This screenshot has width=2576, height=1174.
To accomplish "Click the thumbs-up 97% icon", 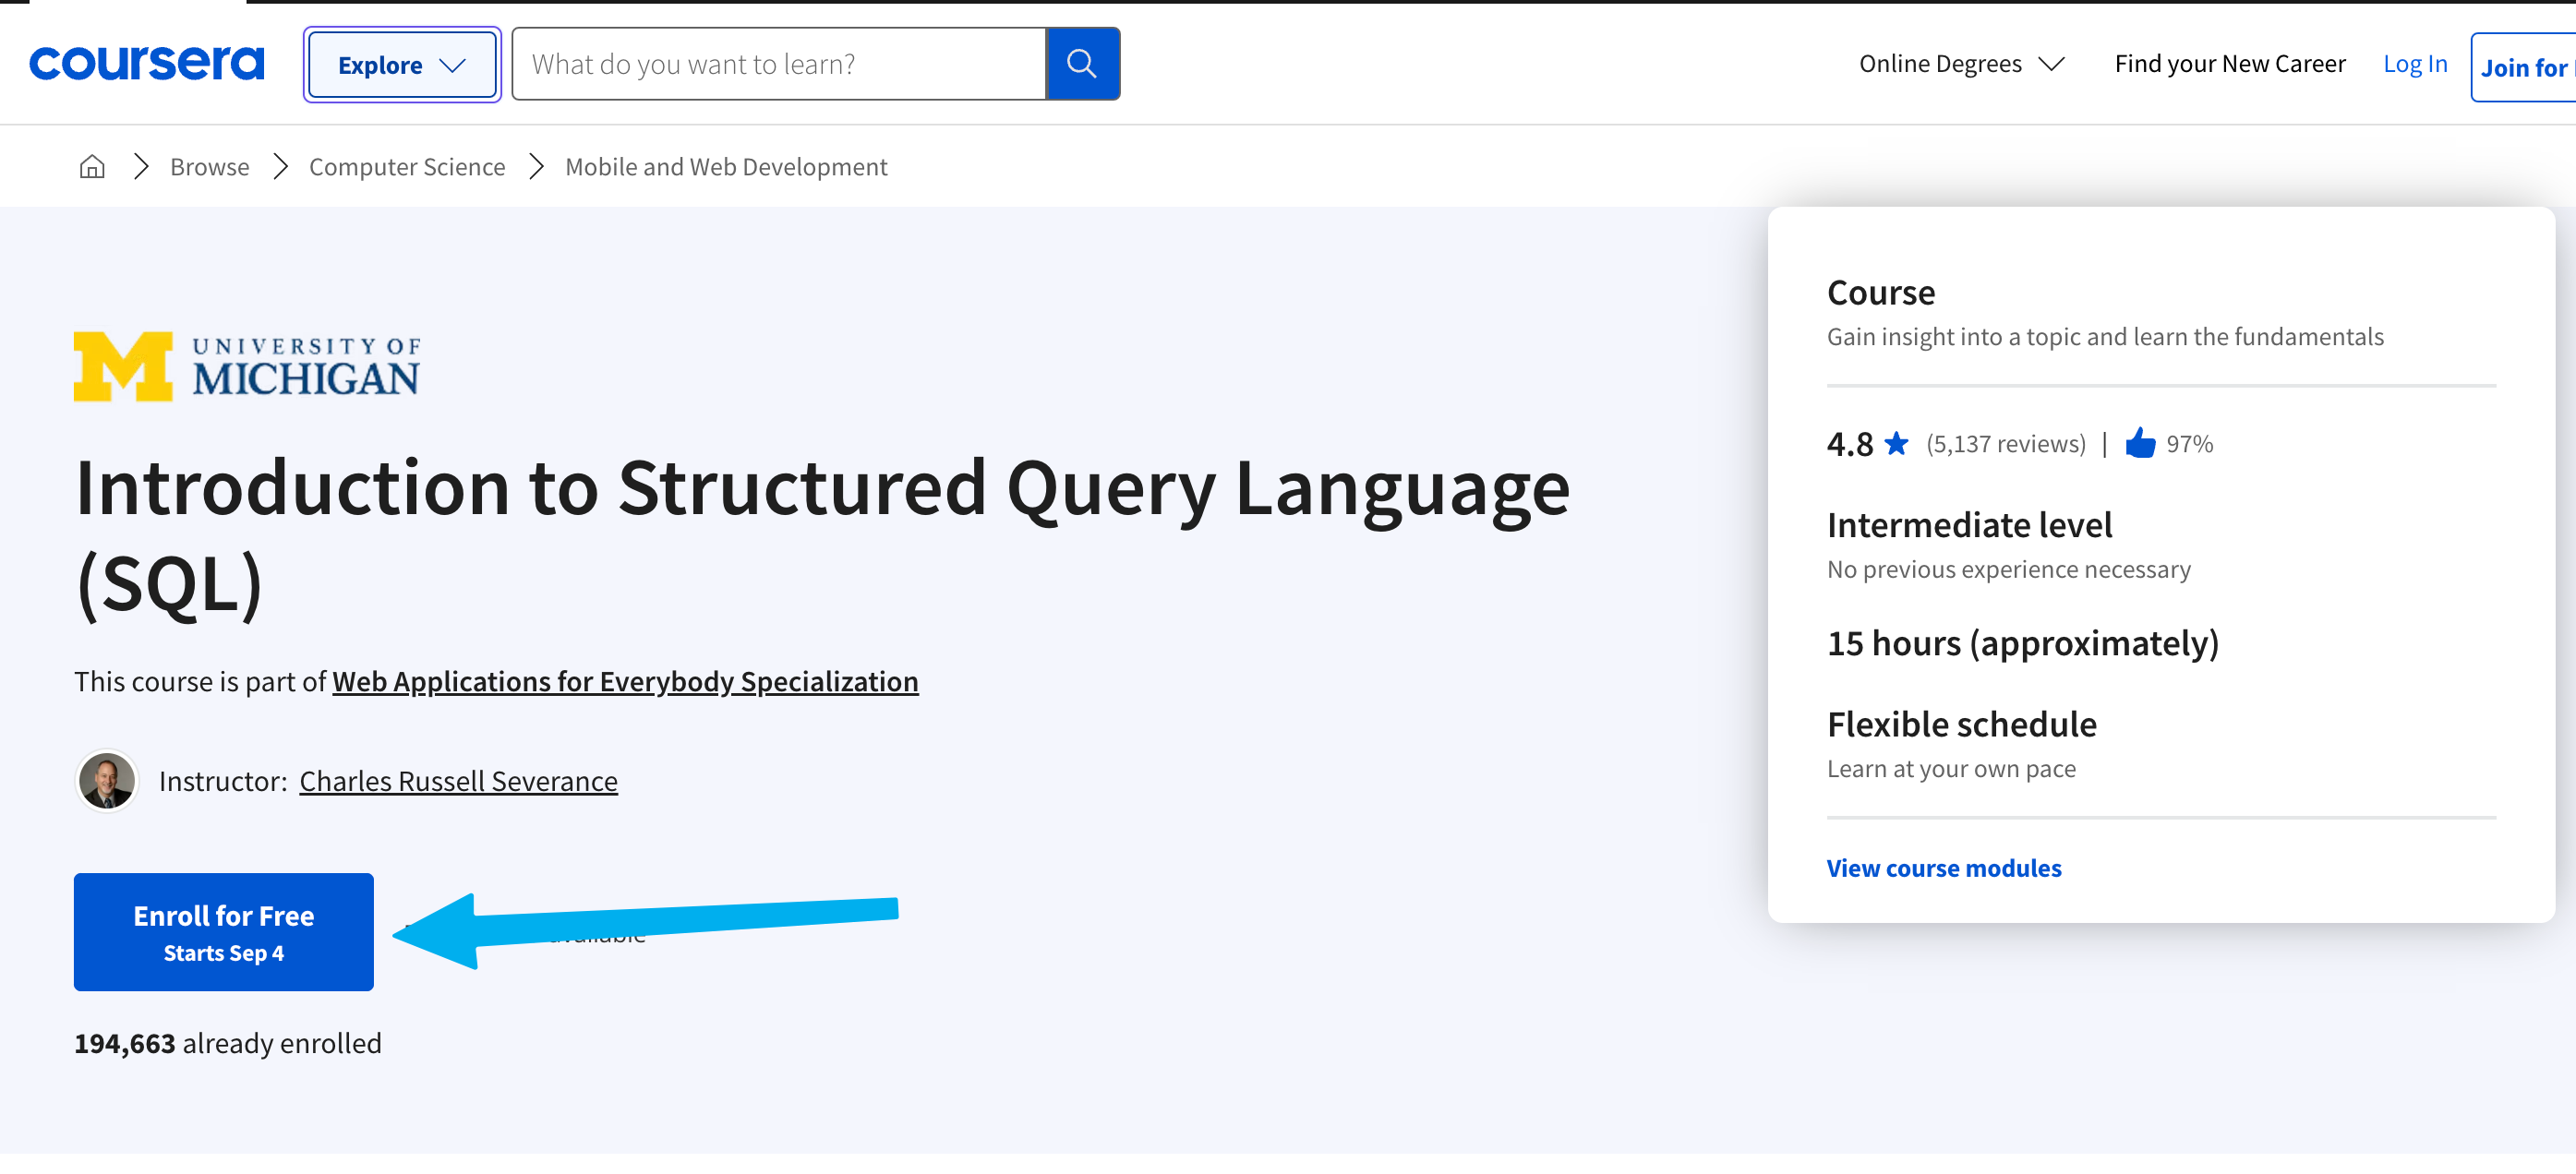I will (x=2140, y=443).
